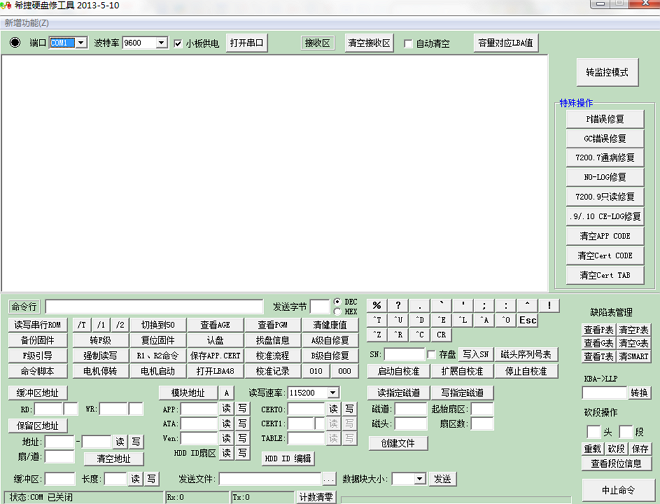Viewport: 660px width, 504px height.
Task: Click 打开LBA48 button
Action: pyautogui.click(x=215, y=371)
